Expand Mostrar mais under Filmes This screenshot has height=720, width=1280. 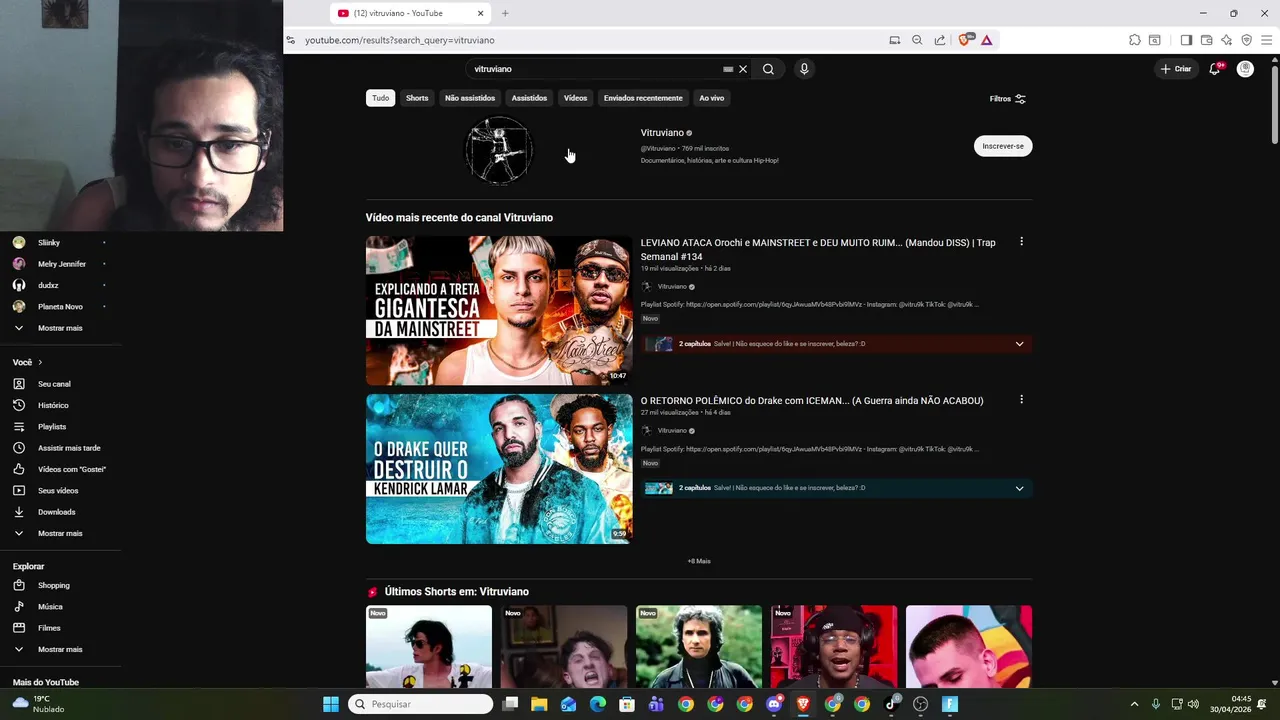60,649
